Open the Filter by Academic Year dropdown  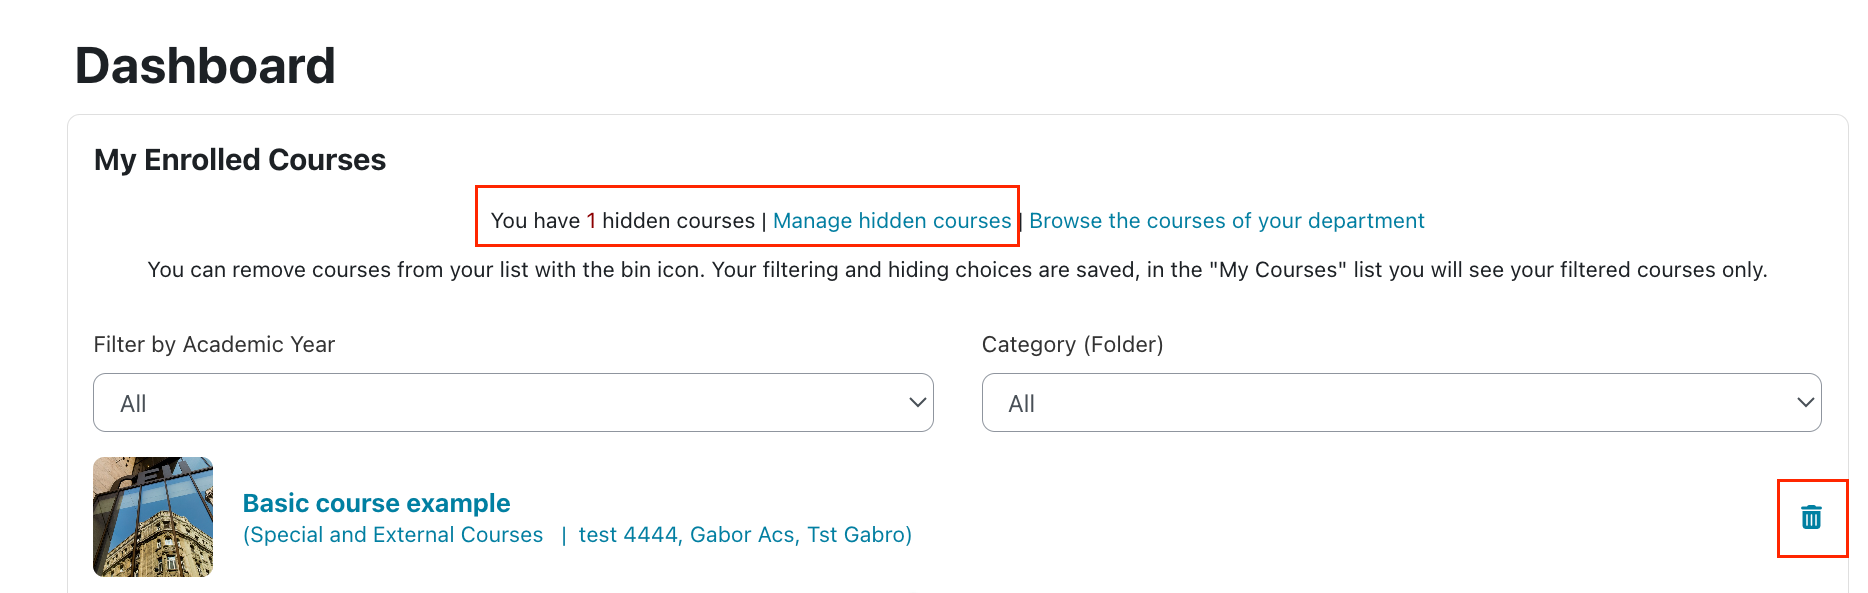coord(512,403)
